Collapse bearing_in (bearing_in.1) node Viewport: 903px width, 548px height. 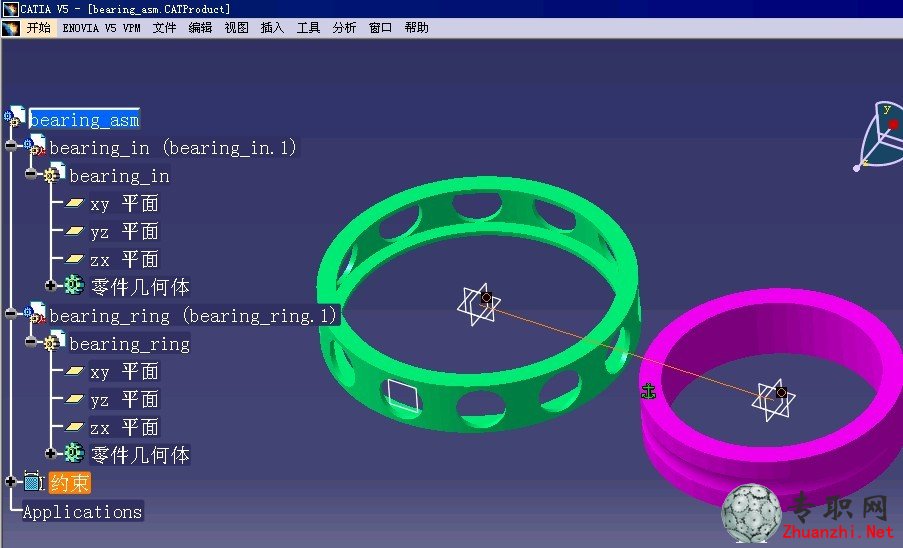[x=10, y=145]
